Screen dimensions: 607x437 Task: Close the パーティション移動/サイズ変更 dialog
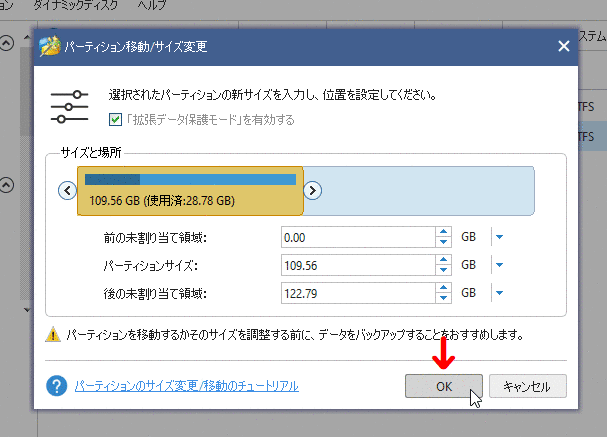(565, 46)
